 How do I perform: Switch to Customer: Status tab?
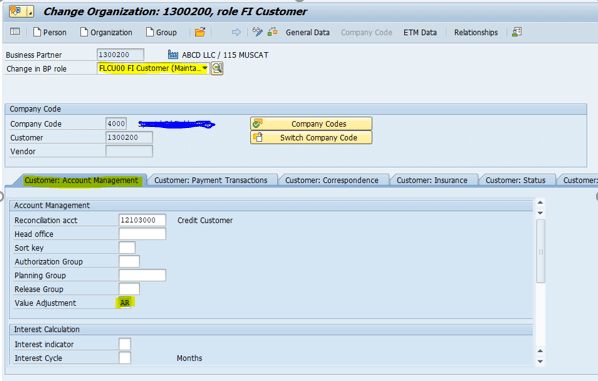[515, 180]
